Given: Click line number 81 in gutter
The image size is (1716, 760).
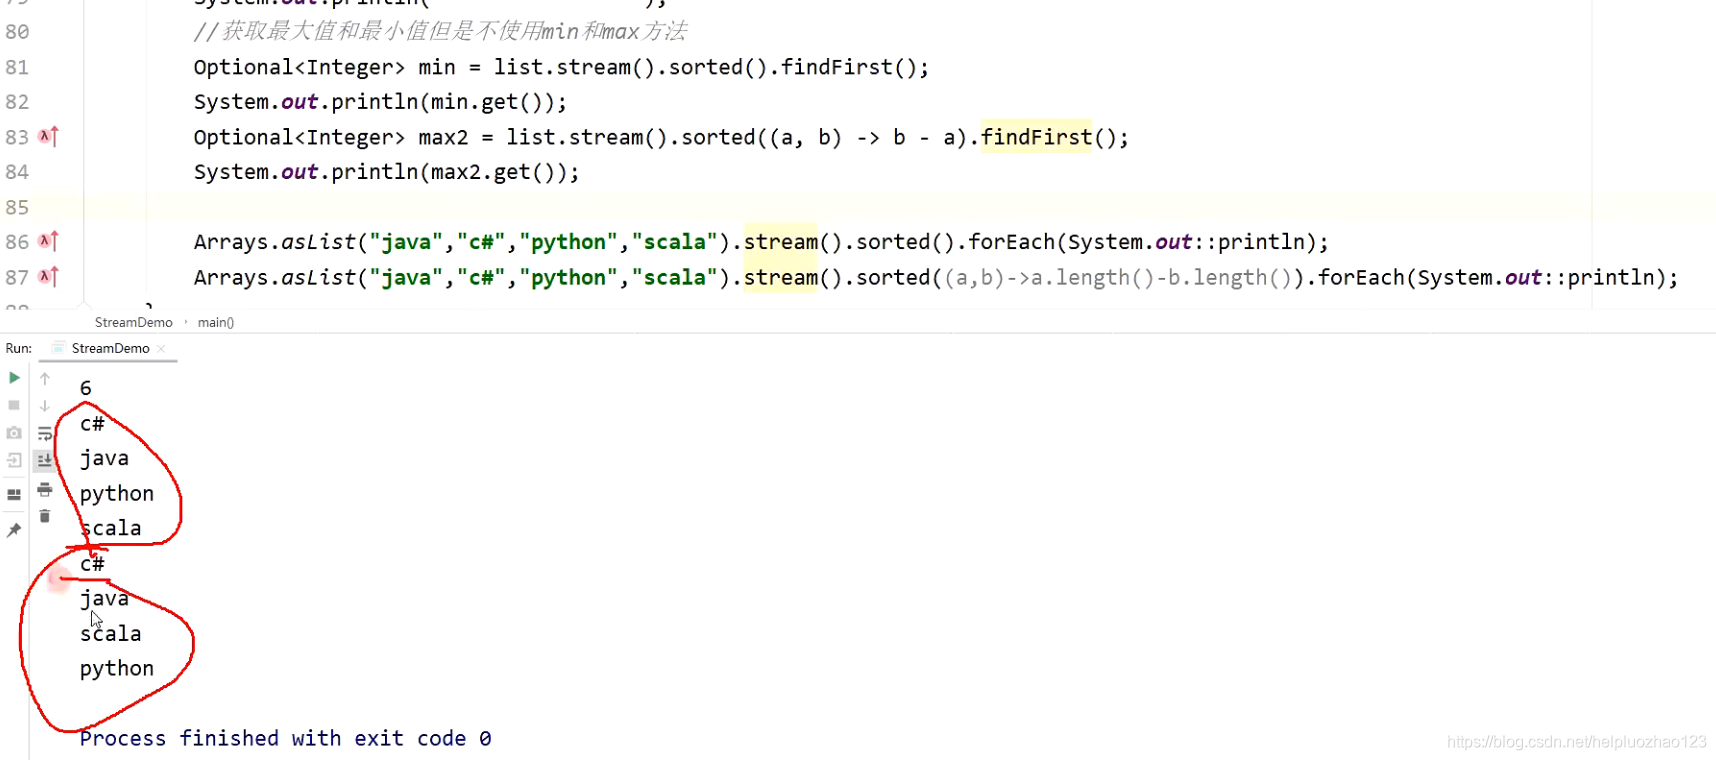Looking at the screenshot, I should coord(17,67).
